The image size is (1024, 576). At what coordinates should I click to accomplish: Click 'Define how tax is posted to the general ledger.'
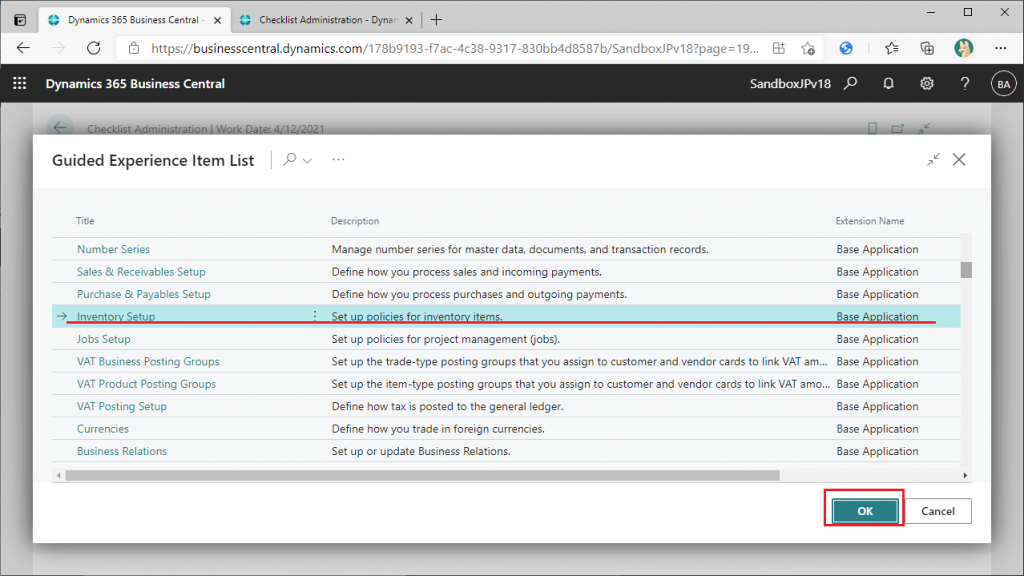pos(447,406)
